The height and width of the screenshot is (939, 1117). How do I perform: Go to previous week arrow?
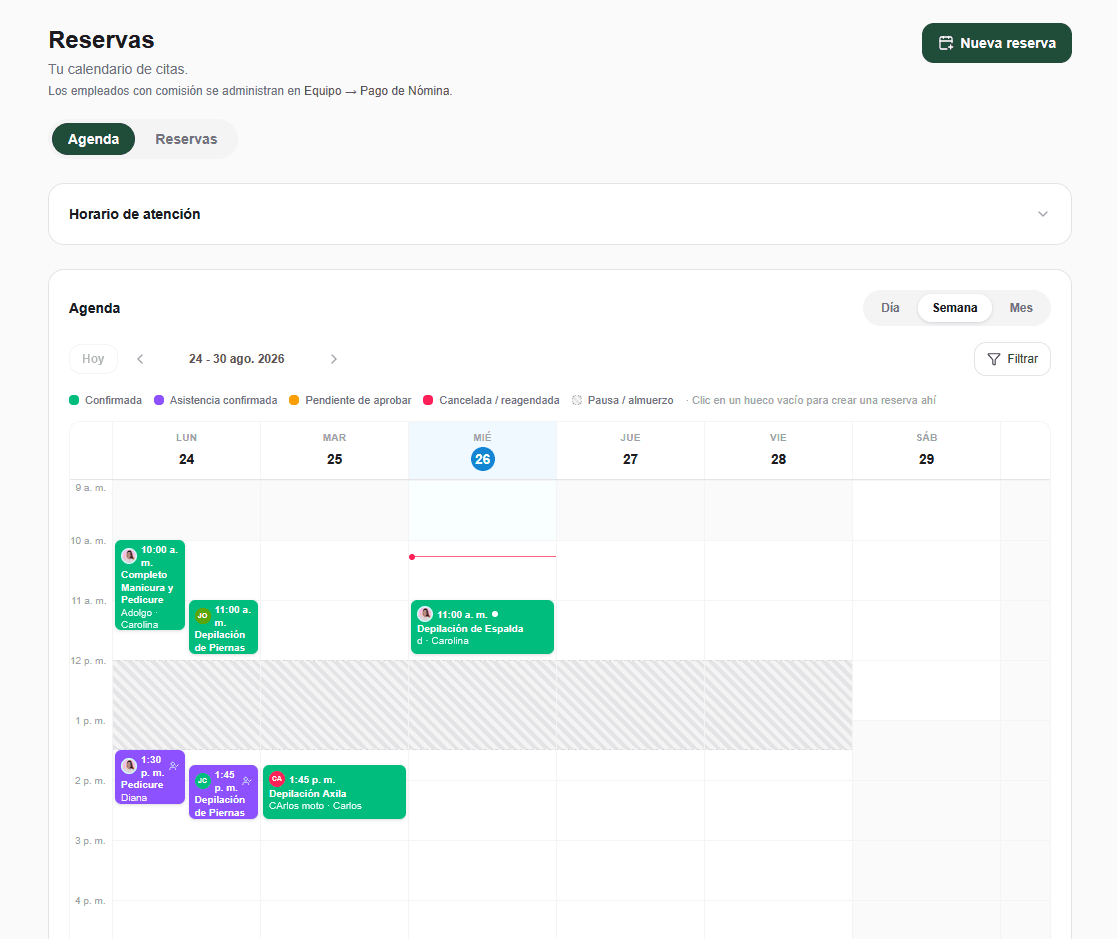coord(140,359)
